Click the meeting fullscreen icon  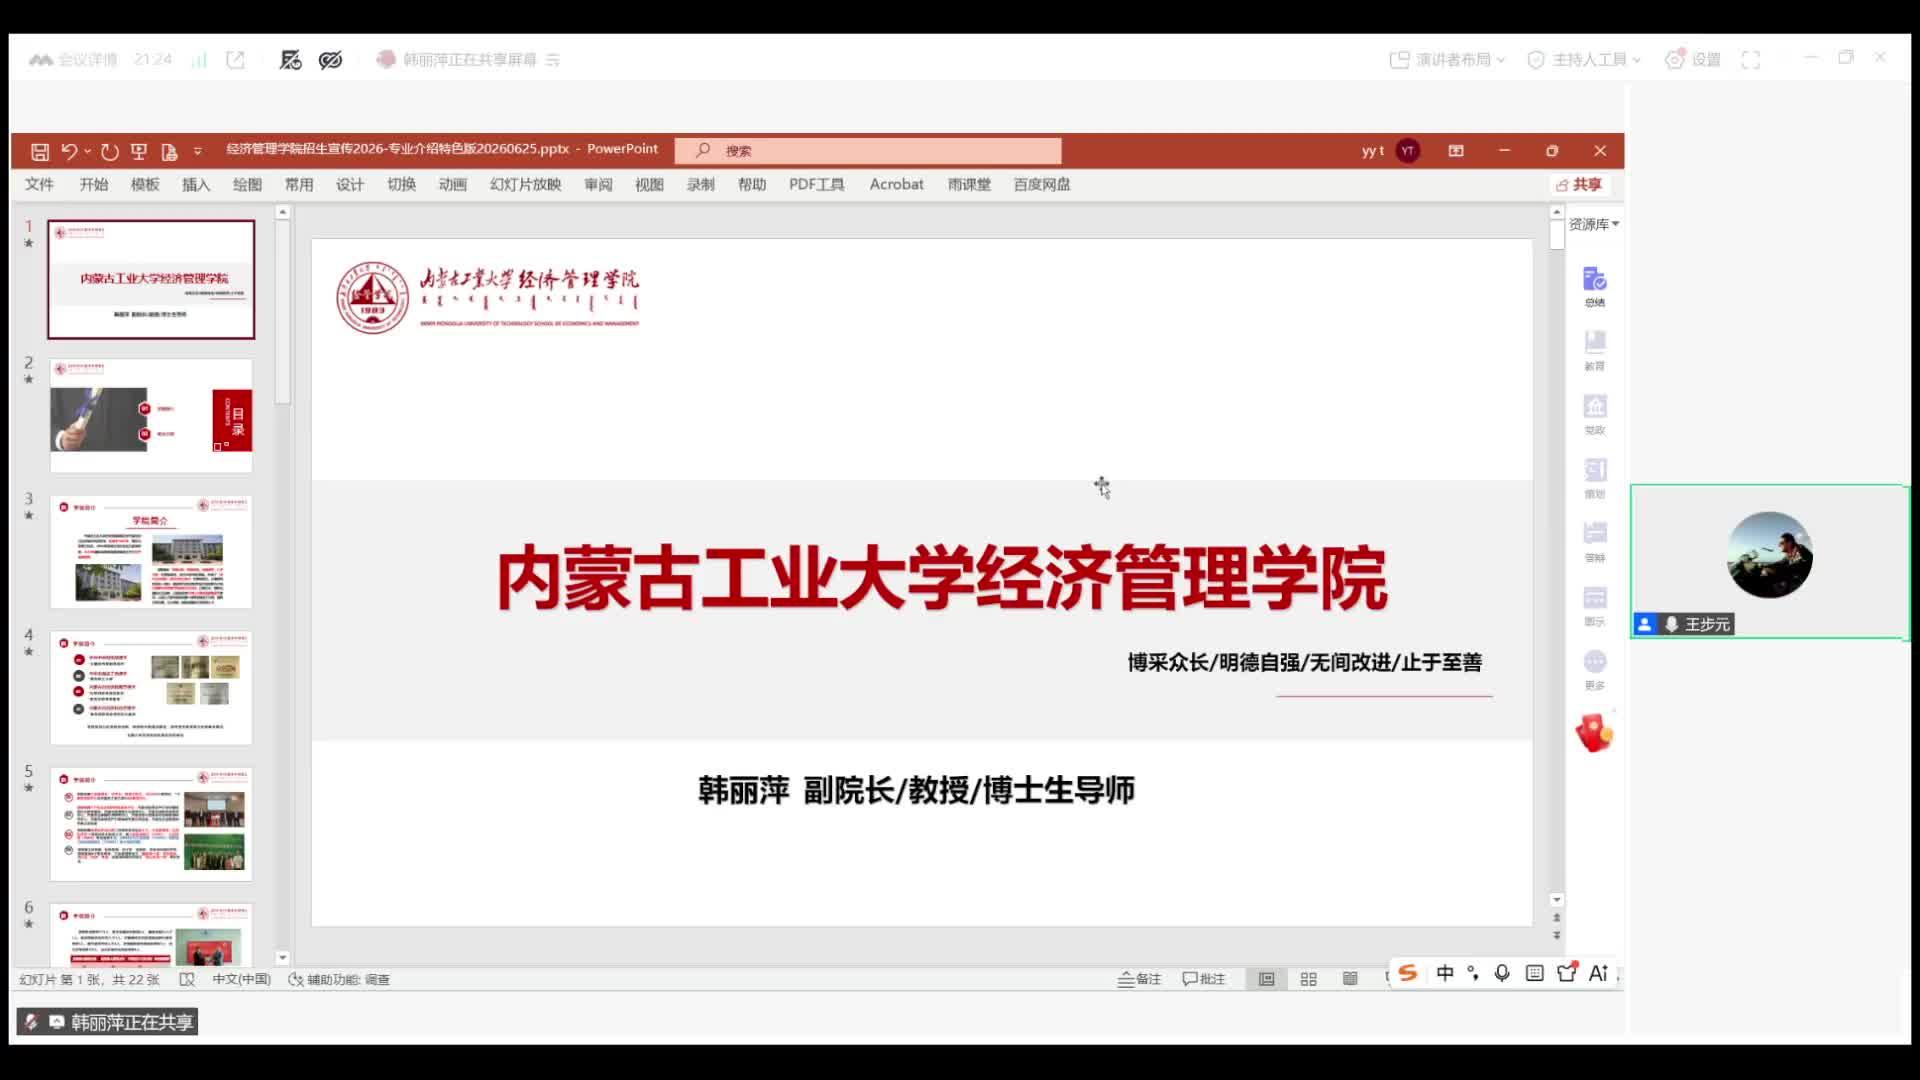point(1751,60)
